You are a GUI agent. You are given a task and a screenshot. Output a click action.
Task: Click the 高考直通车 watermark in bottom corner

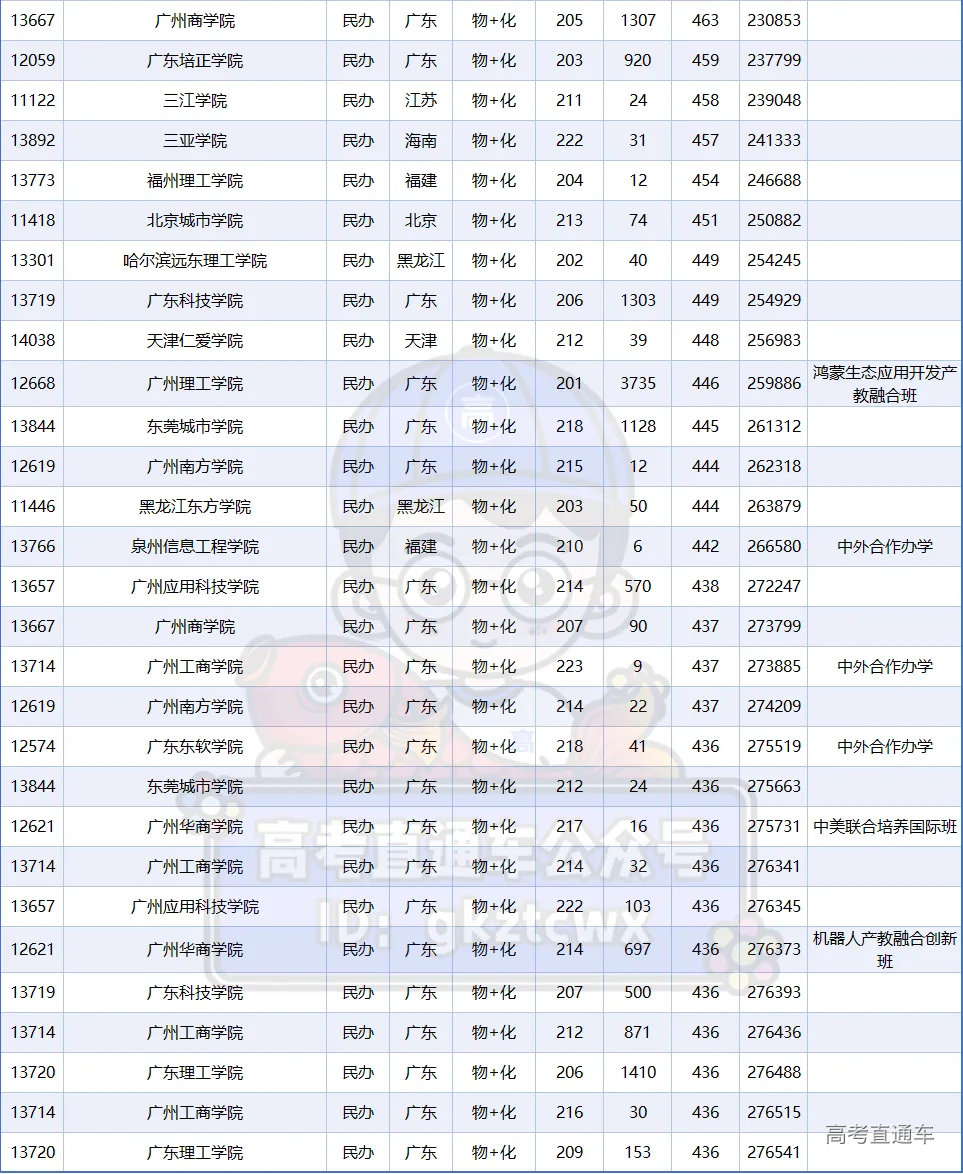click(880, 1134)
